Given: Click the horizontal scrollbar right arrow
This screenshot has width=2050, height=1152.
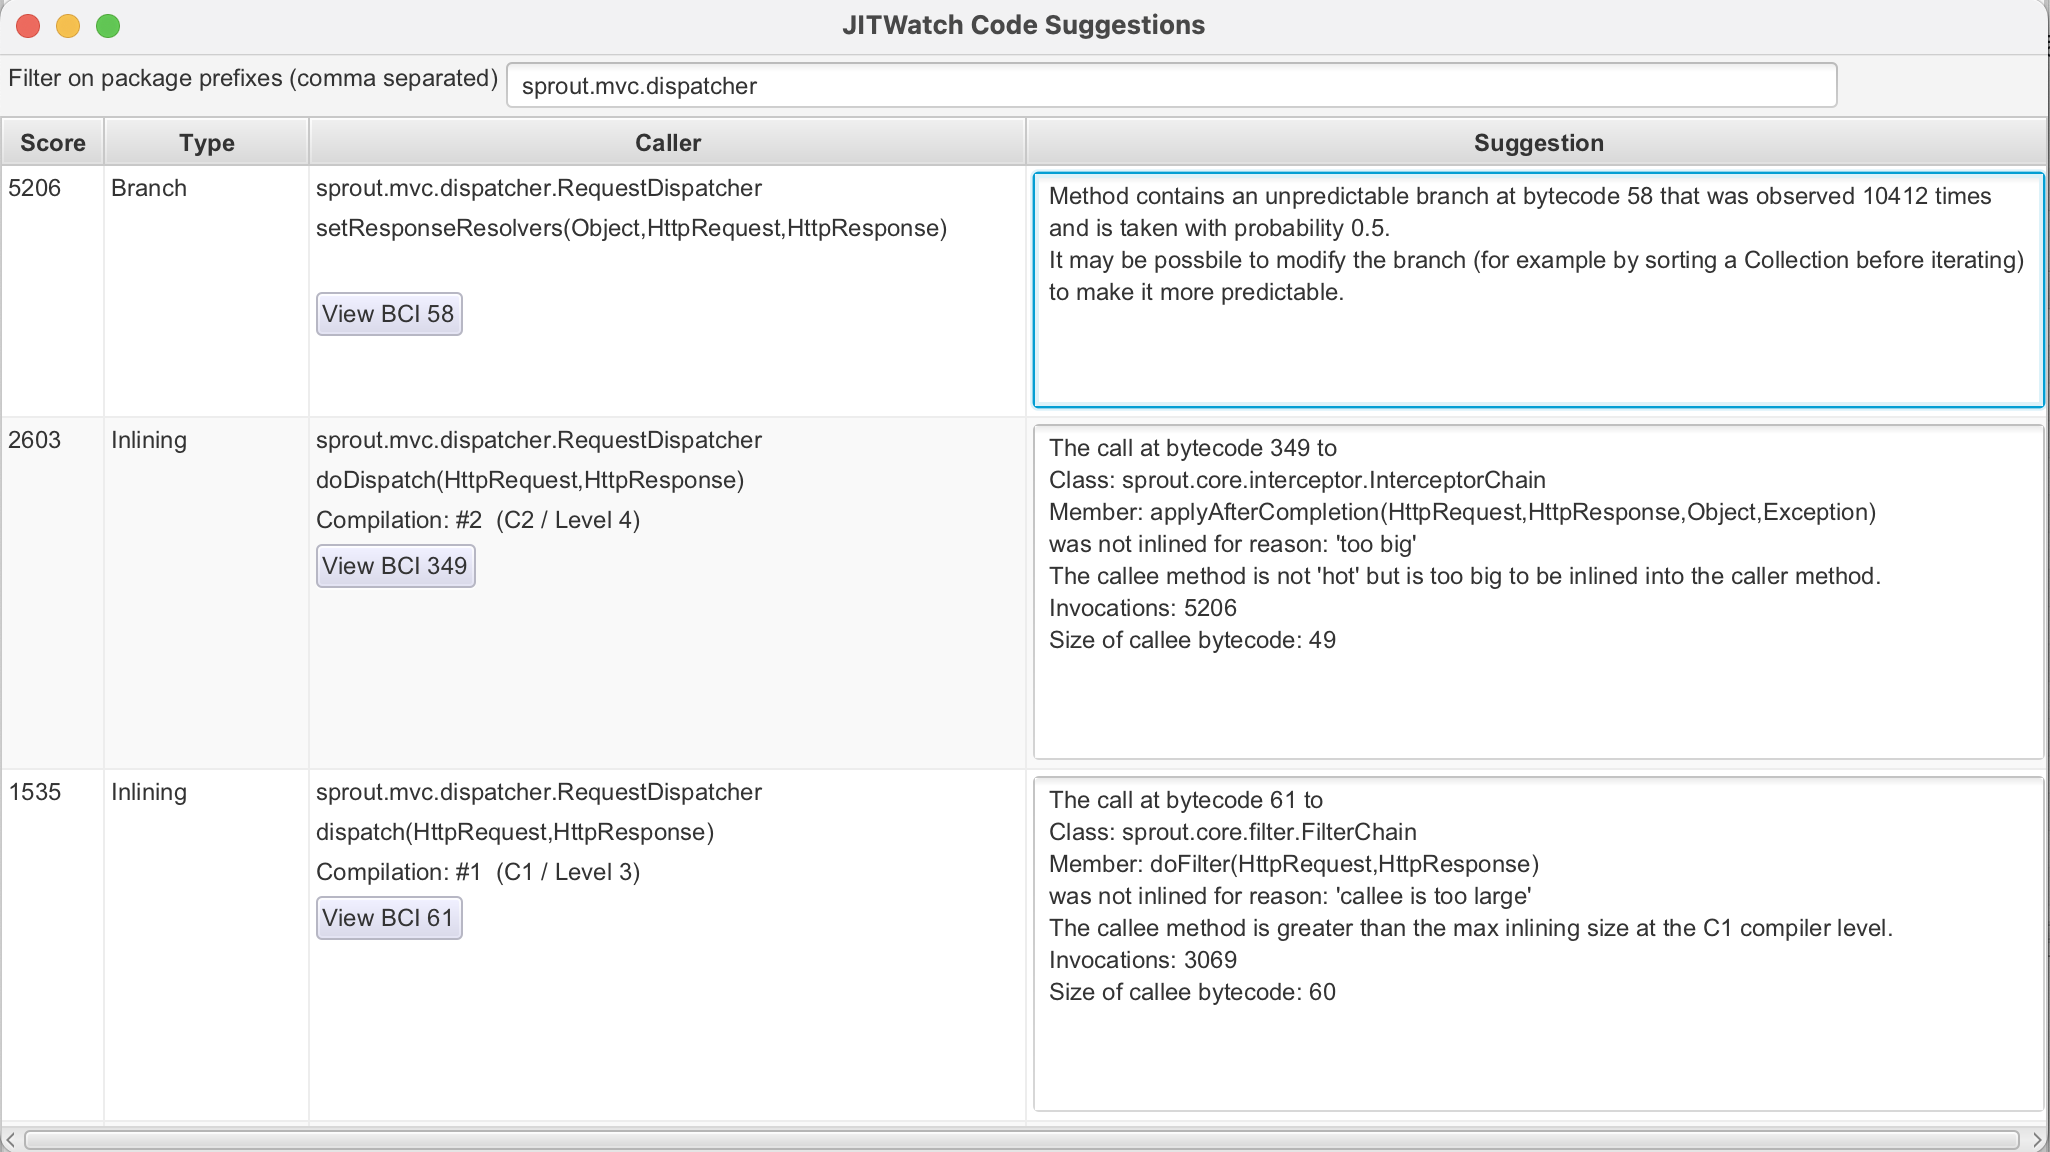Looking at the screenshot, I should click(2037, 1140).
